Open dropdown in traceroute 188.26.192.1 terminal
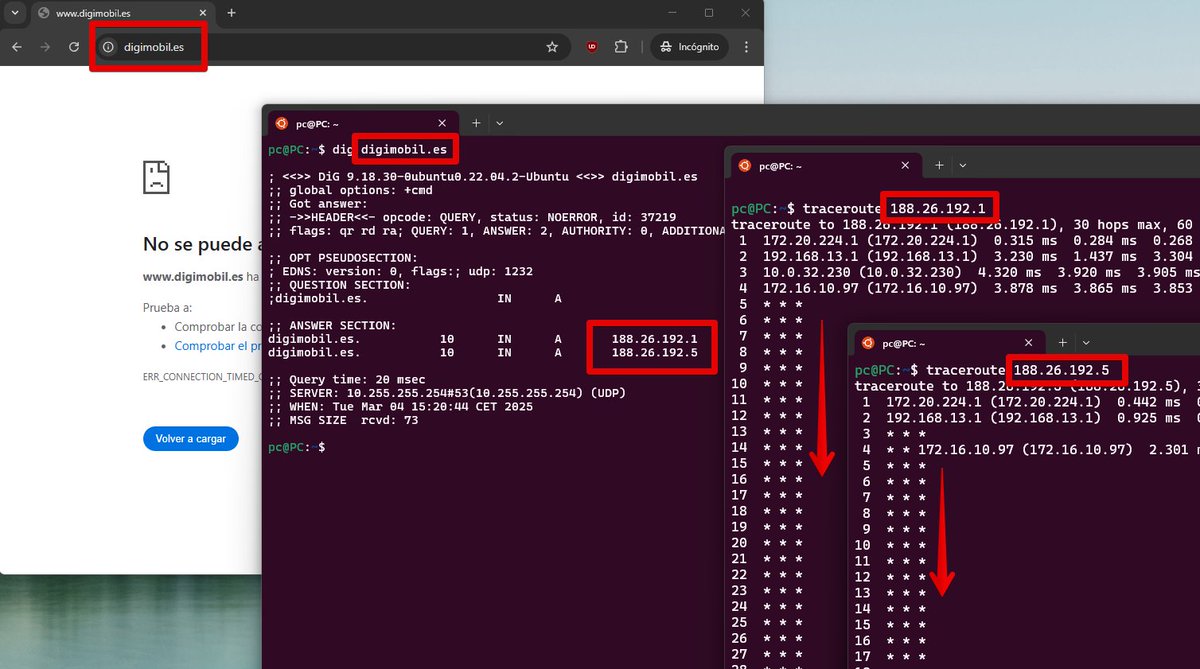 tap(962, 165)
